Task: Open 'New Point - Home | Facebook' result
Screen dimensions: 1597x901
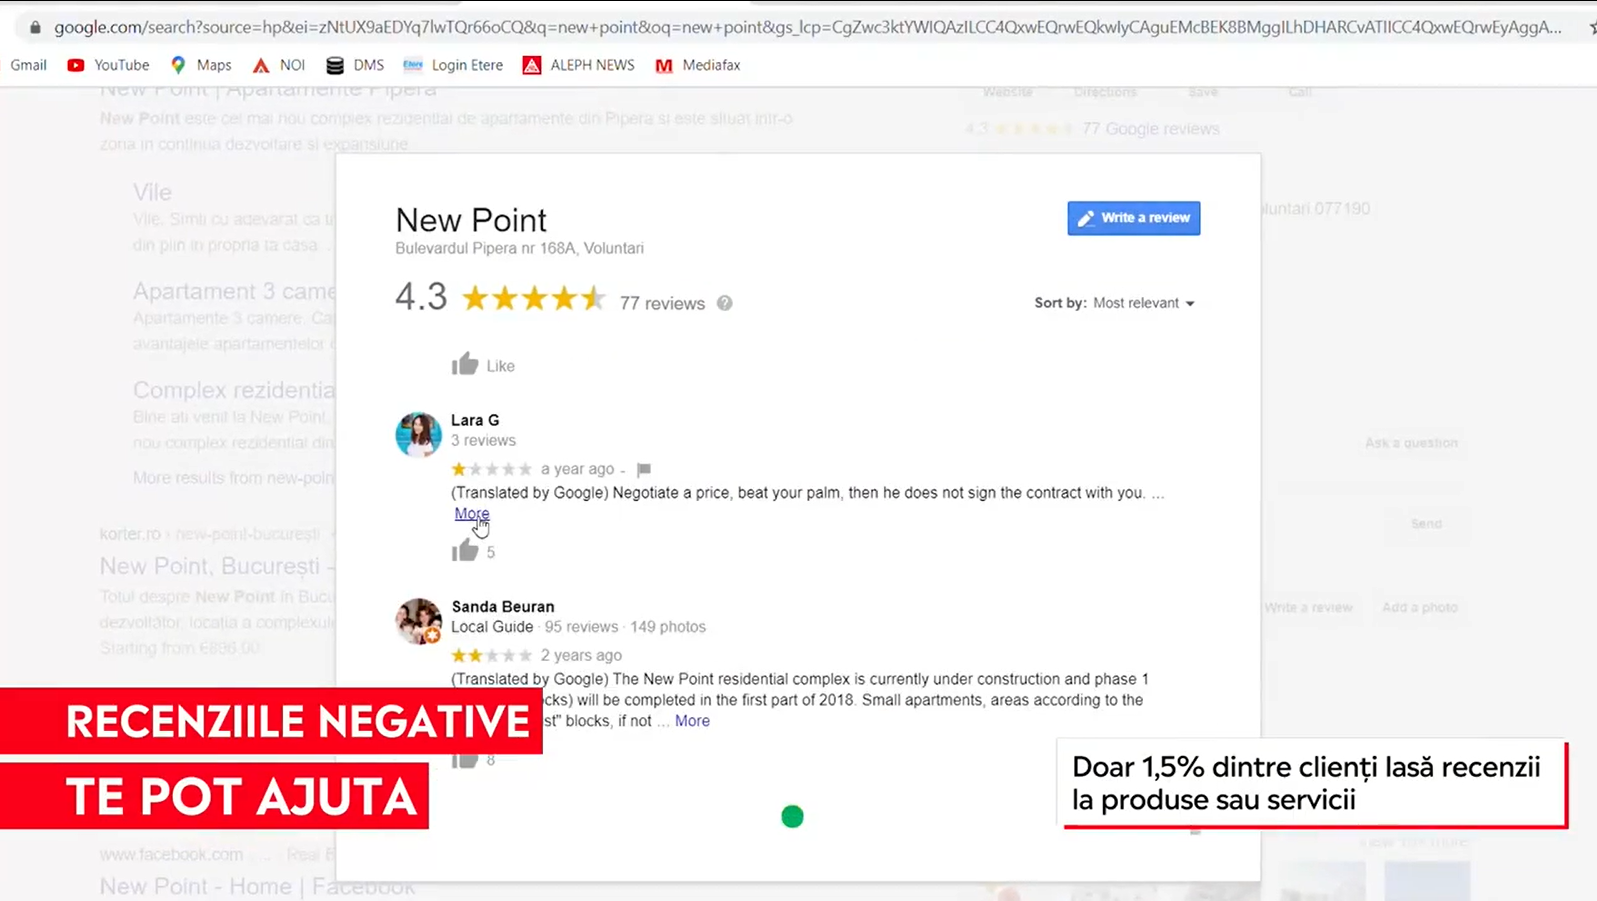Action: point(257,887)
